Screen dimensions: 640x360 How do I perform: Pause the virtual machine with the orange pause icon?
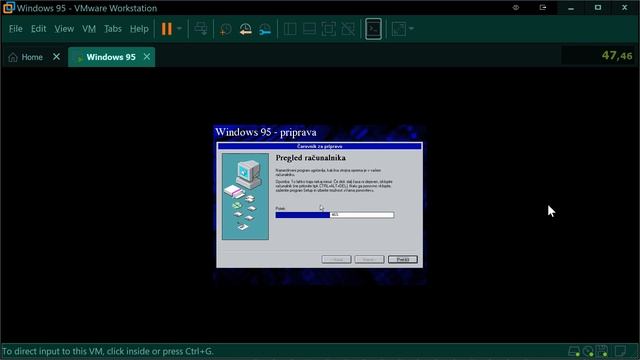167,29
